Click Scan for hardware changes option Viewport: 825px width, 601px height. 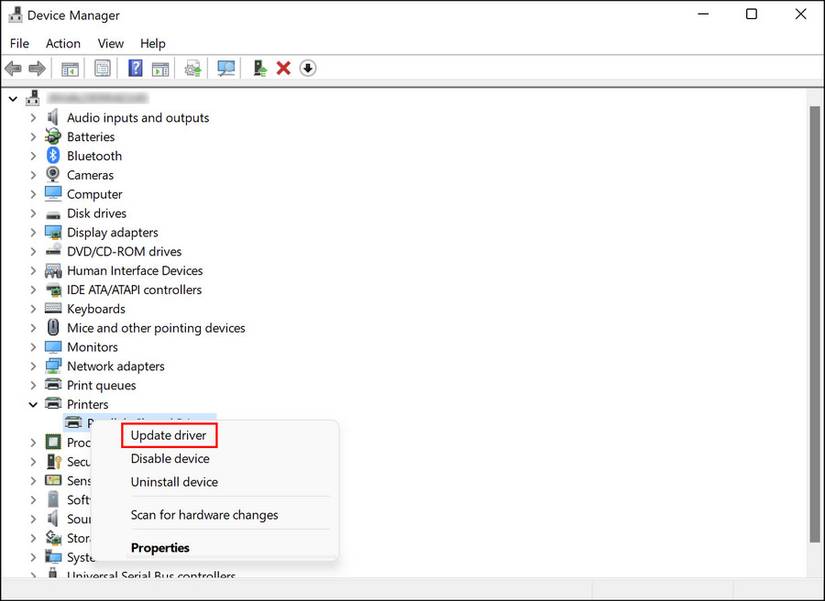[x=204, y=514]
